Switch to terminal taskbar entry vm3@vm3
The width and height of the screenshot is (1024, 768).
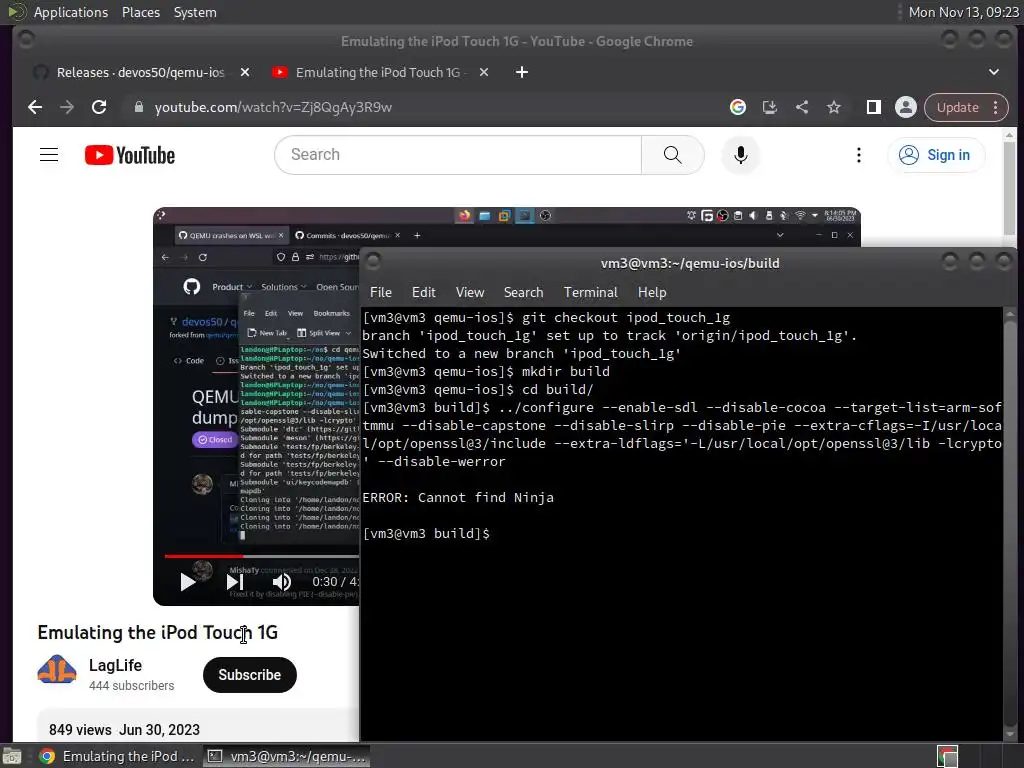287,756
